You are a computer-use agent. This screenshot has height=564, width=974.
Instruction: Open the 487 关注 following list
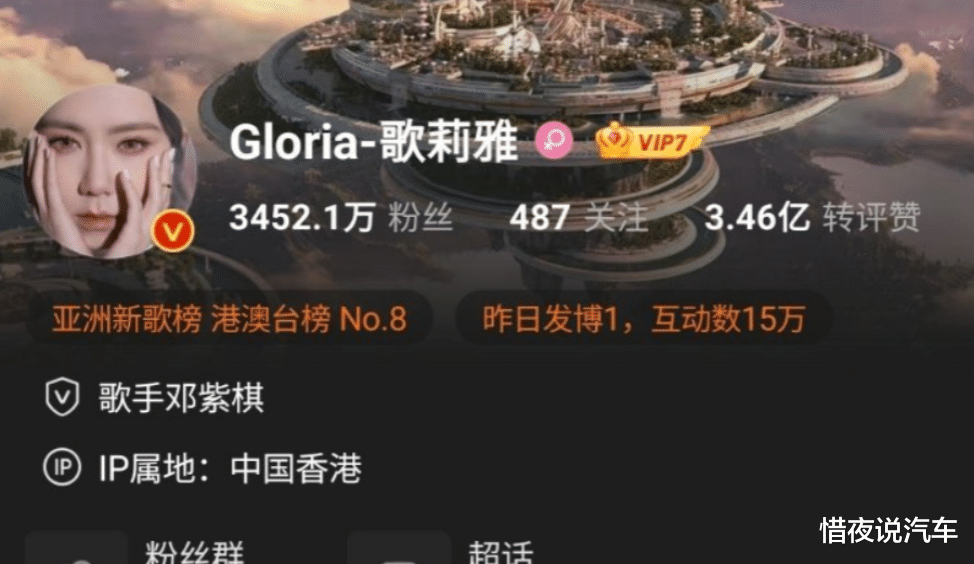pos(578,217)
